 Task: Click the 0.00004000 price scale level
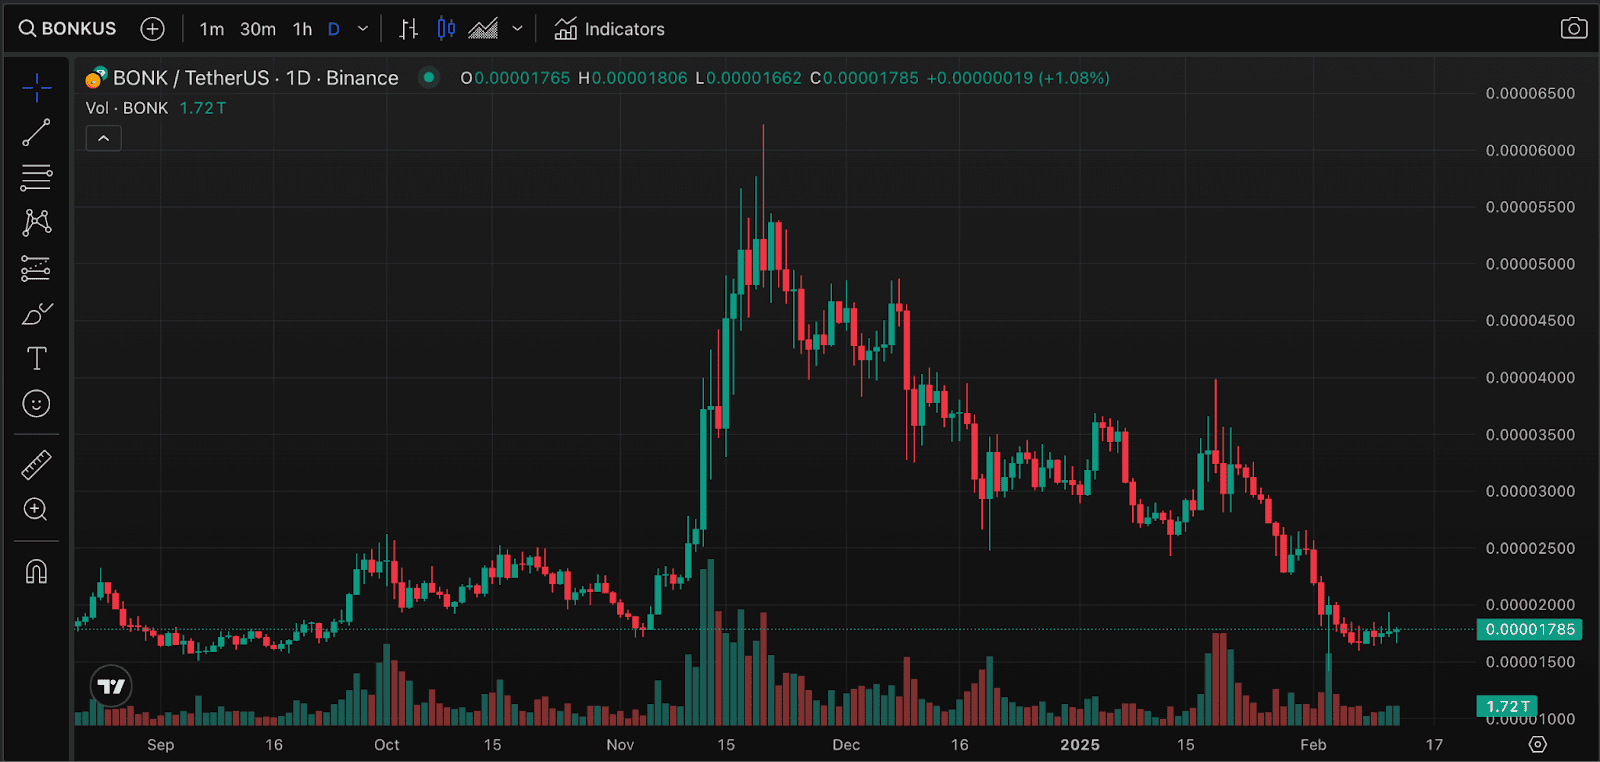pyautogui.click(x=1530, y=377)
